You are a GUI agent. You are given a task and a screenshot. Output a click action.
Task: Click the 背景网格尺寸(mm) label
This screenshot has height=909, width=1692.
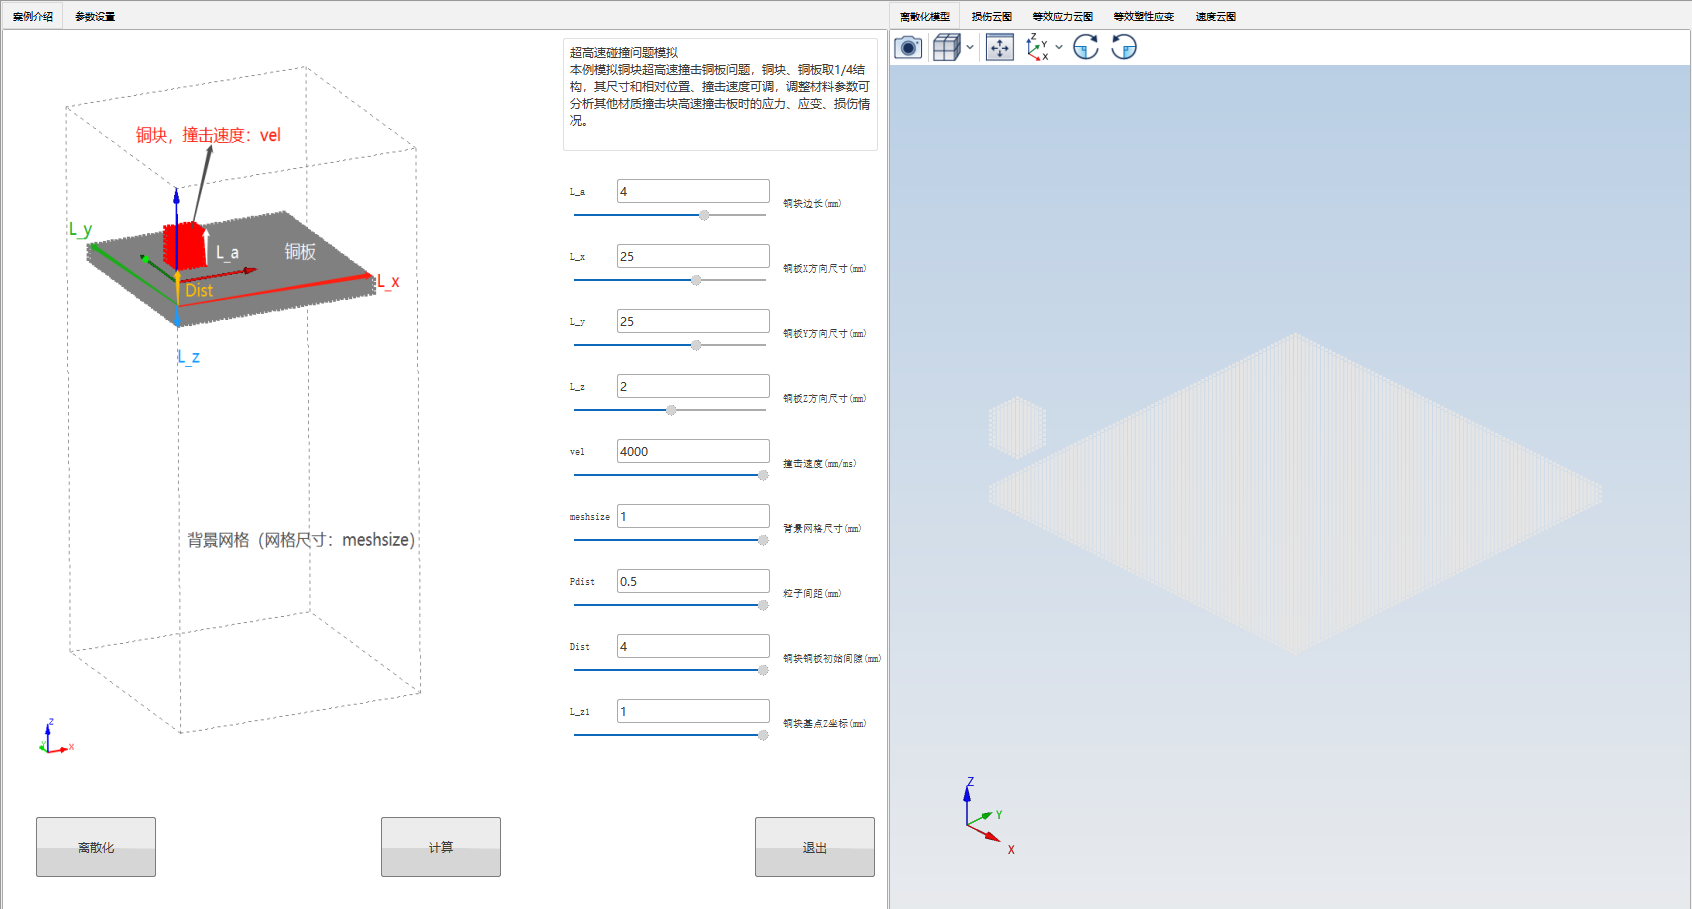click(822, 529)
